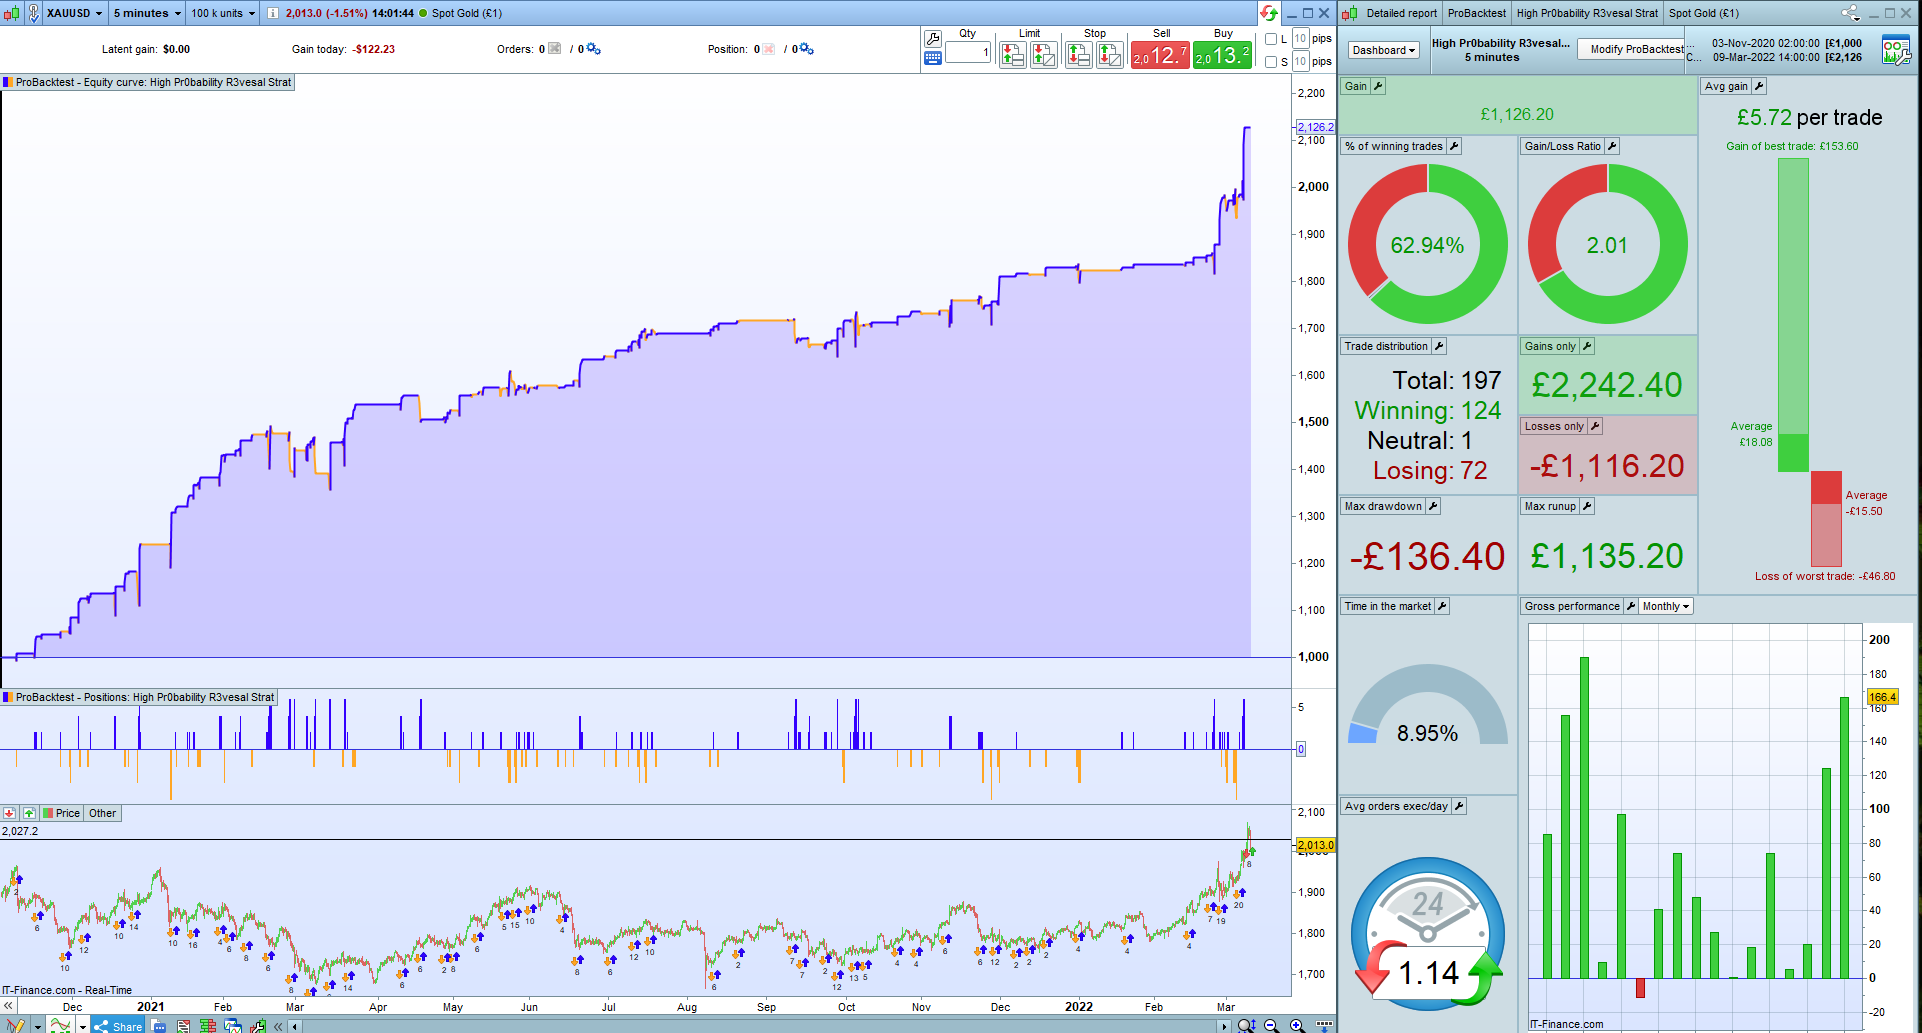1922x1033 pixels.
Task: Open the Dashboard dropdown
Action: click(1384, 50)
